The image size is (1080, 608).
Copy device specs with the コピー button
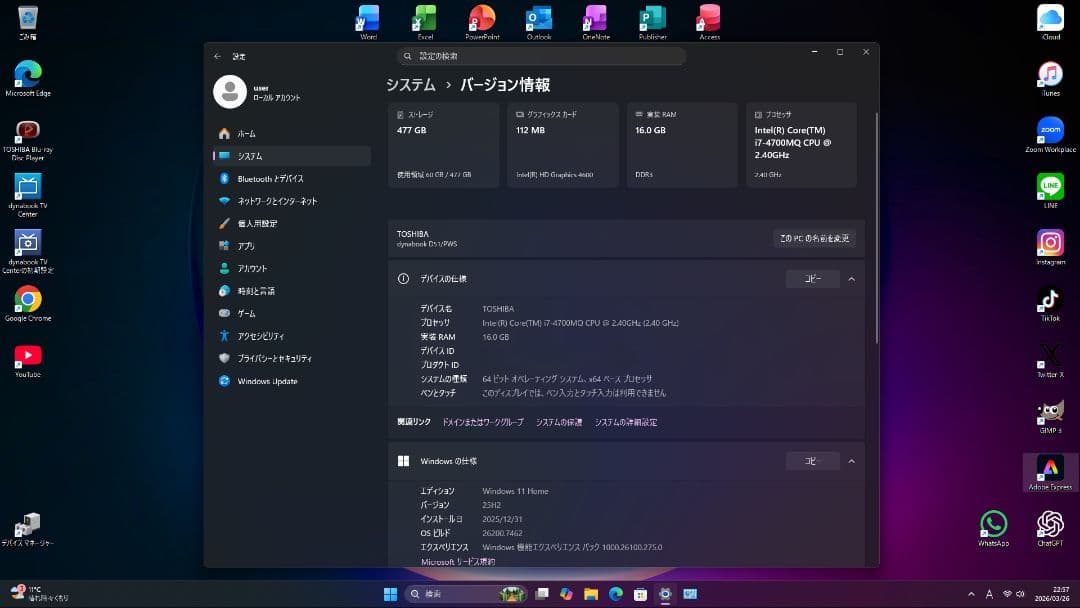click(x=812, y=279)
